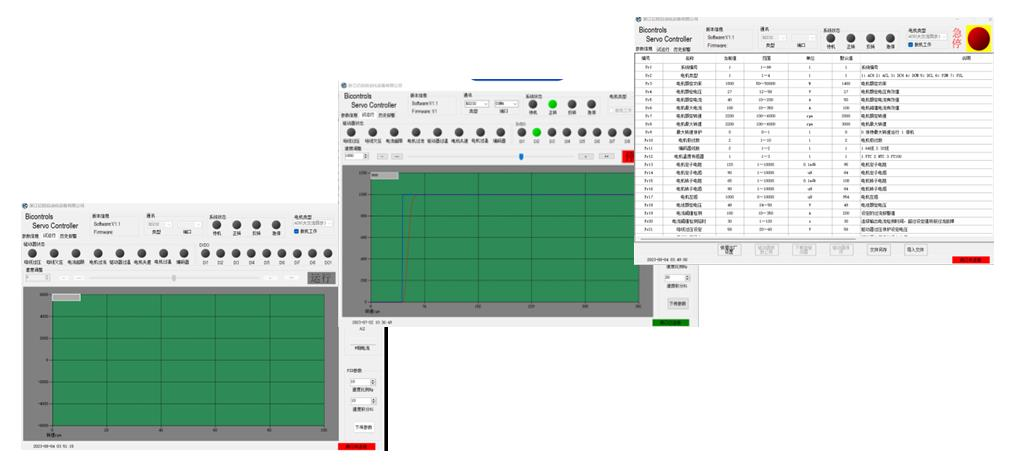Image resolution: width=1014 pixels, height=467 pixels.
Task: Click 母线过压 bus overvoltage lamp in empty-graph window
Action: 32,254
